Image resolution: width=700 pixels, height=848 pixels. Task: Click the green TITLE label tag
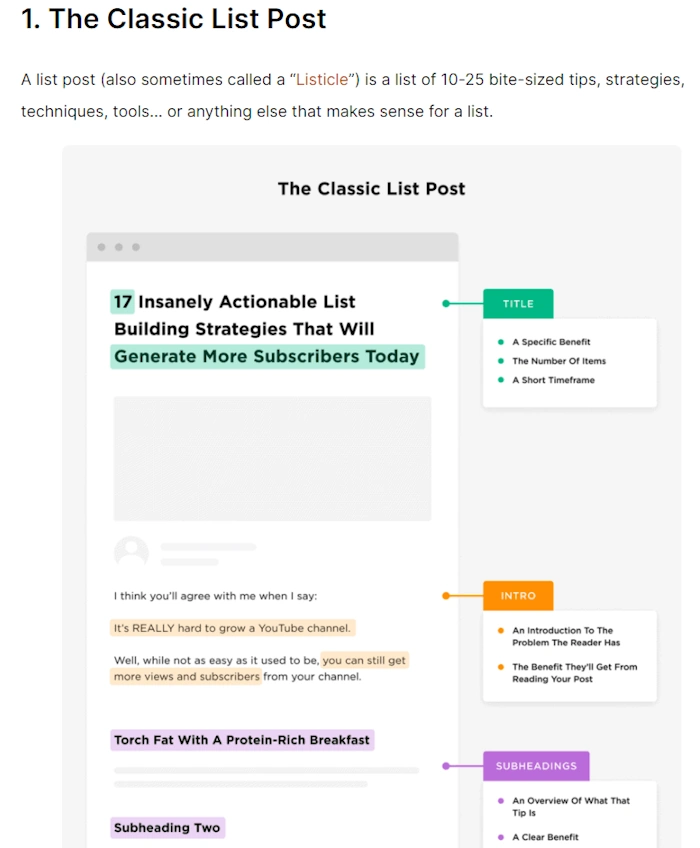coord(518,303)
